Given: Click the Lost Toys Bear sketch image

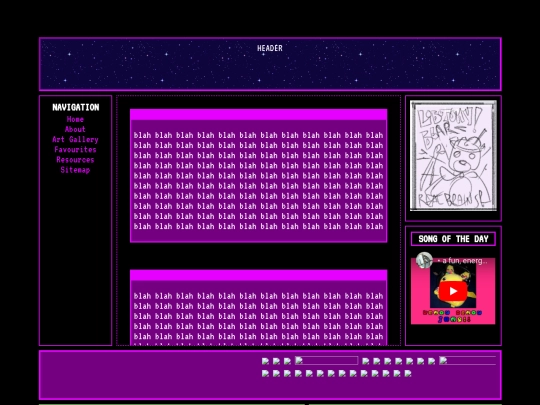Looking at the screenshot, I should click(453, 155).
